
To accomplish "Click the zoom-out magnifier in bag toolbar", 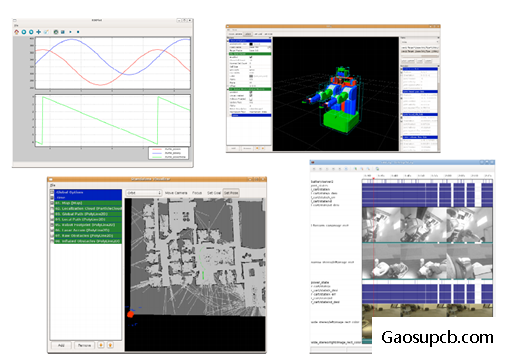I will 362,169.
